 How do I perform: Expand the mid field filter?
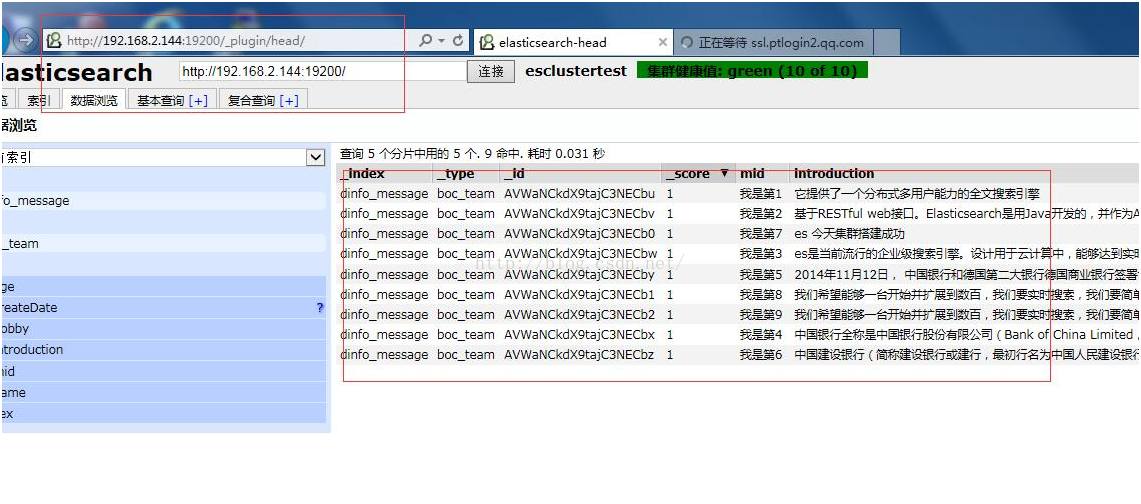tap(162, 371)
